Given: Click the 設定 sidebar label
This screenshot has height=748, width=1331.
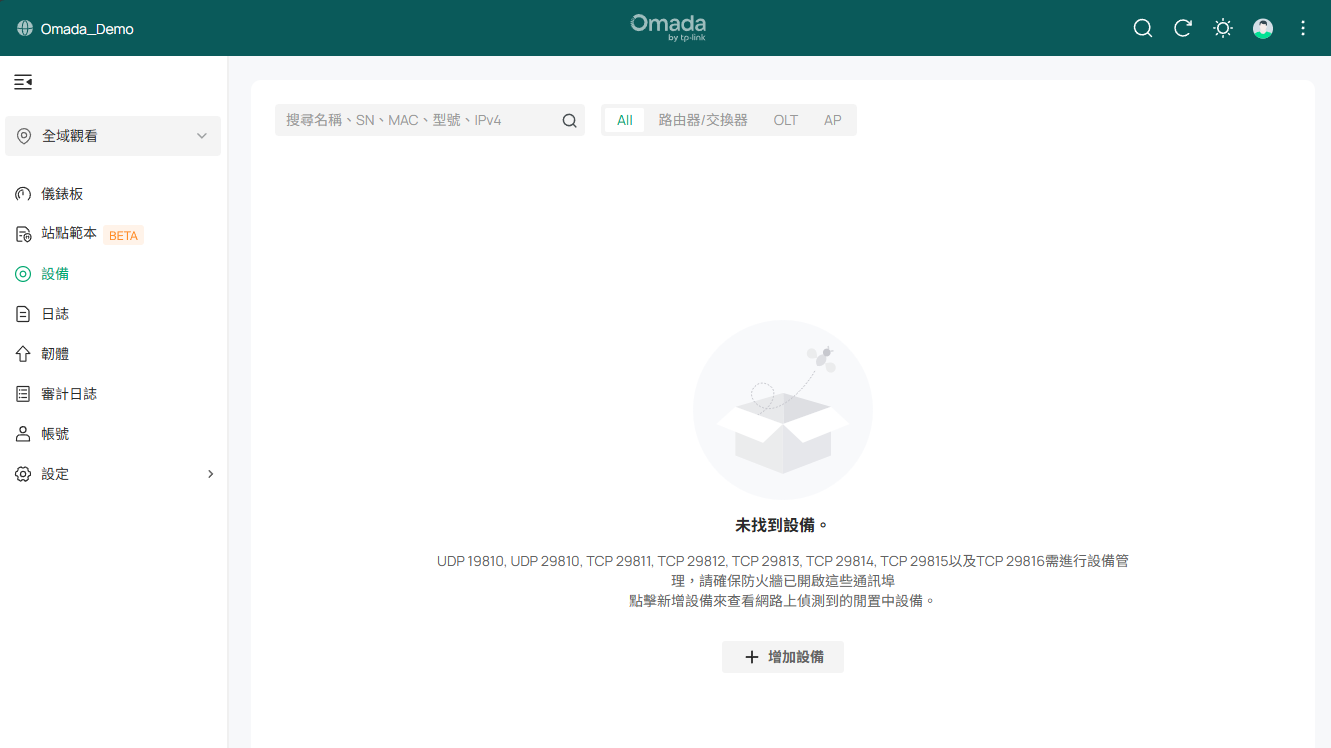Looking at the screenshot, I should click(55, 474).
